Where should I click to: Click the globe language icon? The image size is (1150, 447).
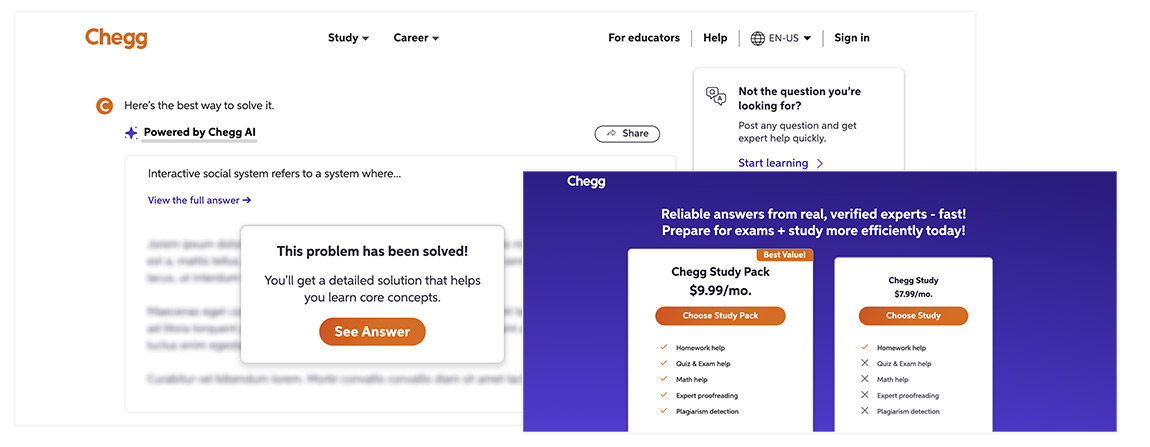(x=758, y=38)
